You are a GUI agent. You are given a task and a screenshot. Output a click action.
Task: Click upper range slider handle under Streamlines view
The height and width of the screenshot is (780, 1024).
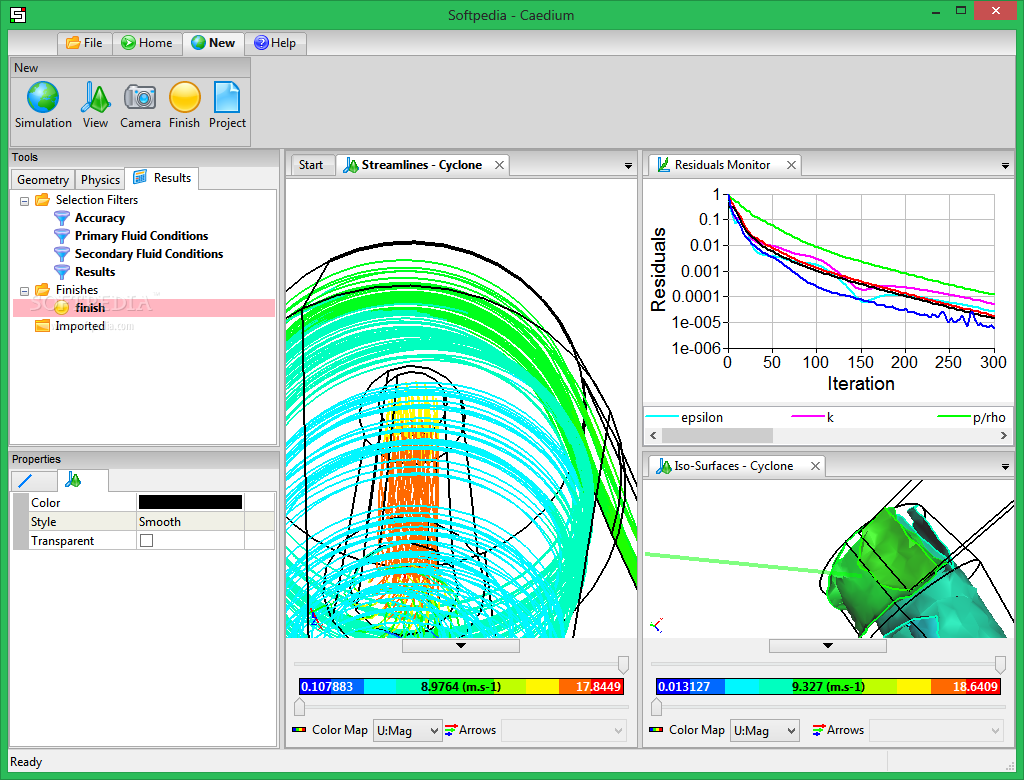coord(623,665)
